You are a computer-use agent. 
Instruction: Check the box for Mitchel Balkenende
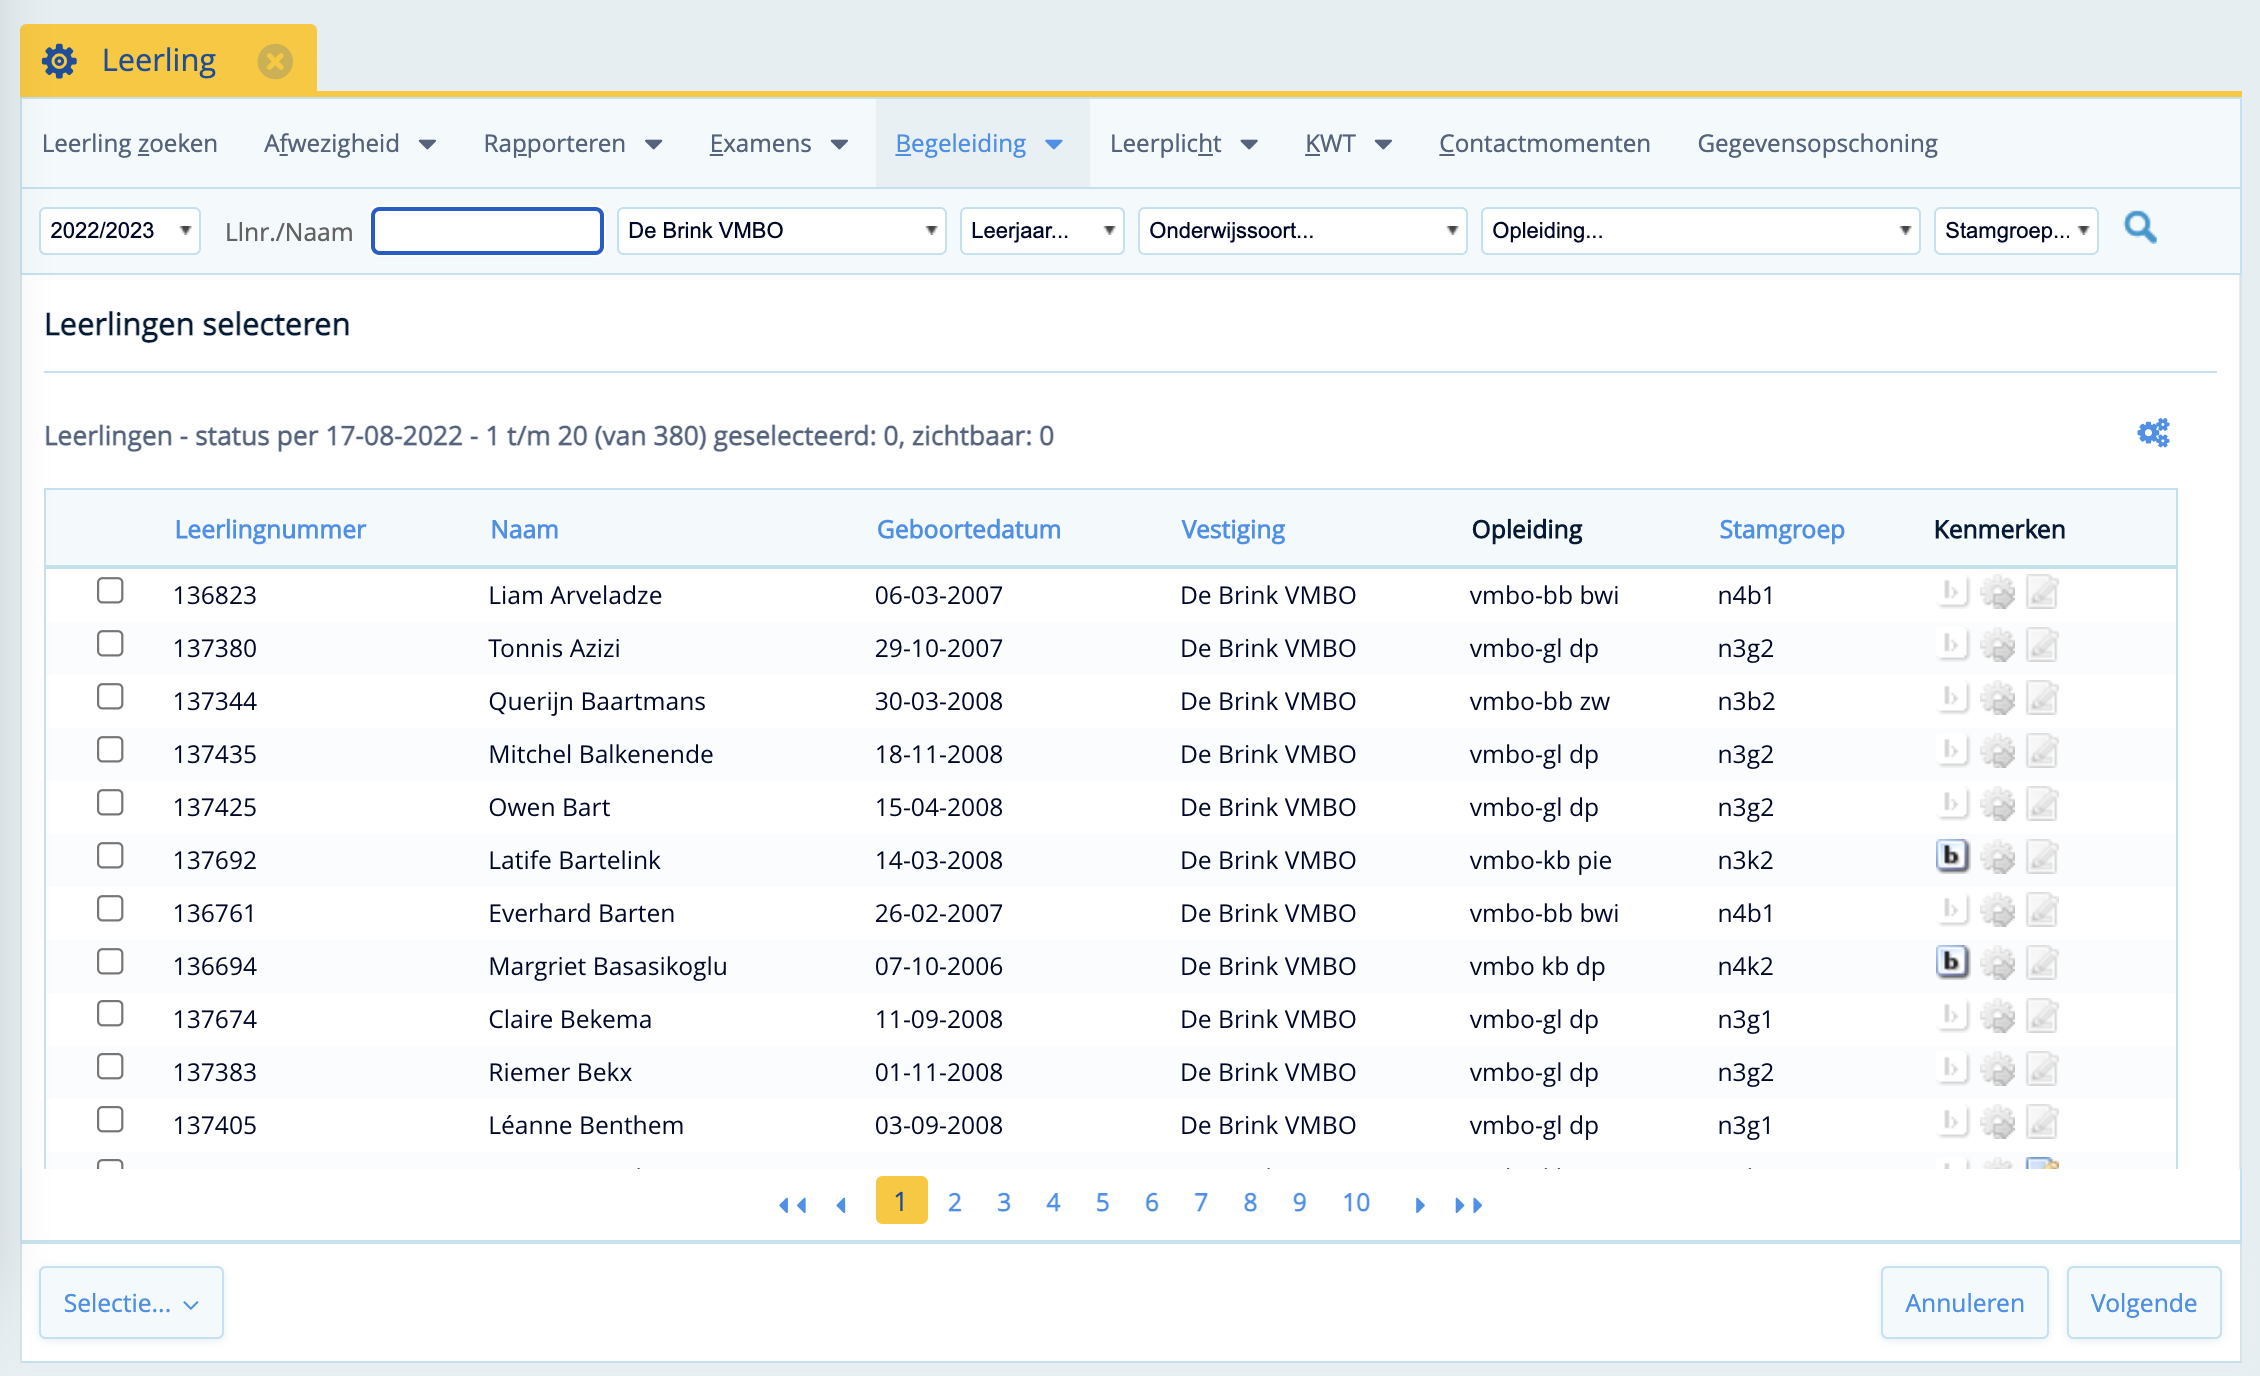click(110, 750)
